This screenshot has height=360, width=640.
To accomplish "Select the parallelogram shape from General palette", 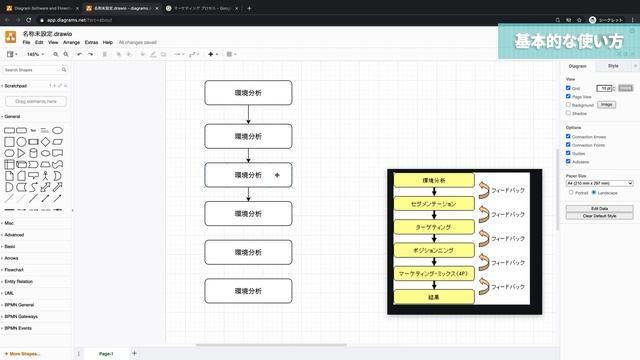I will 58,142.
